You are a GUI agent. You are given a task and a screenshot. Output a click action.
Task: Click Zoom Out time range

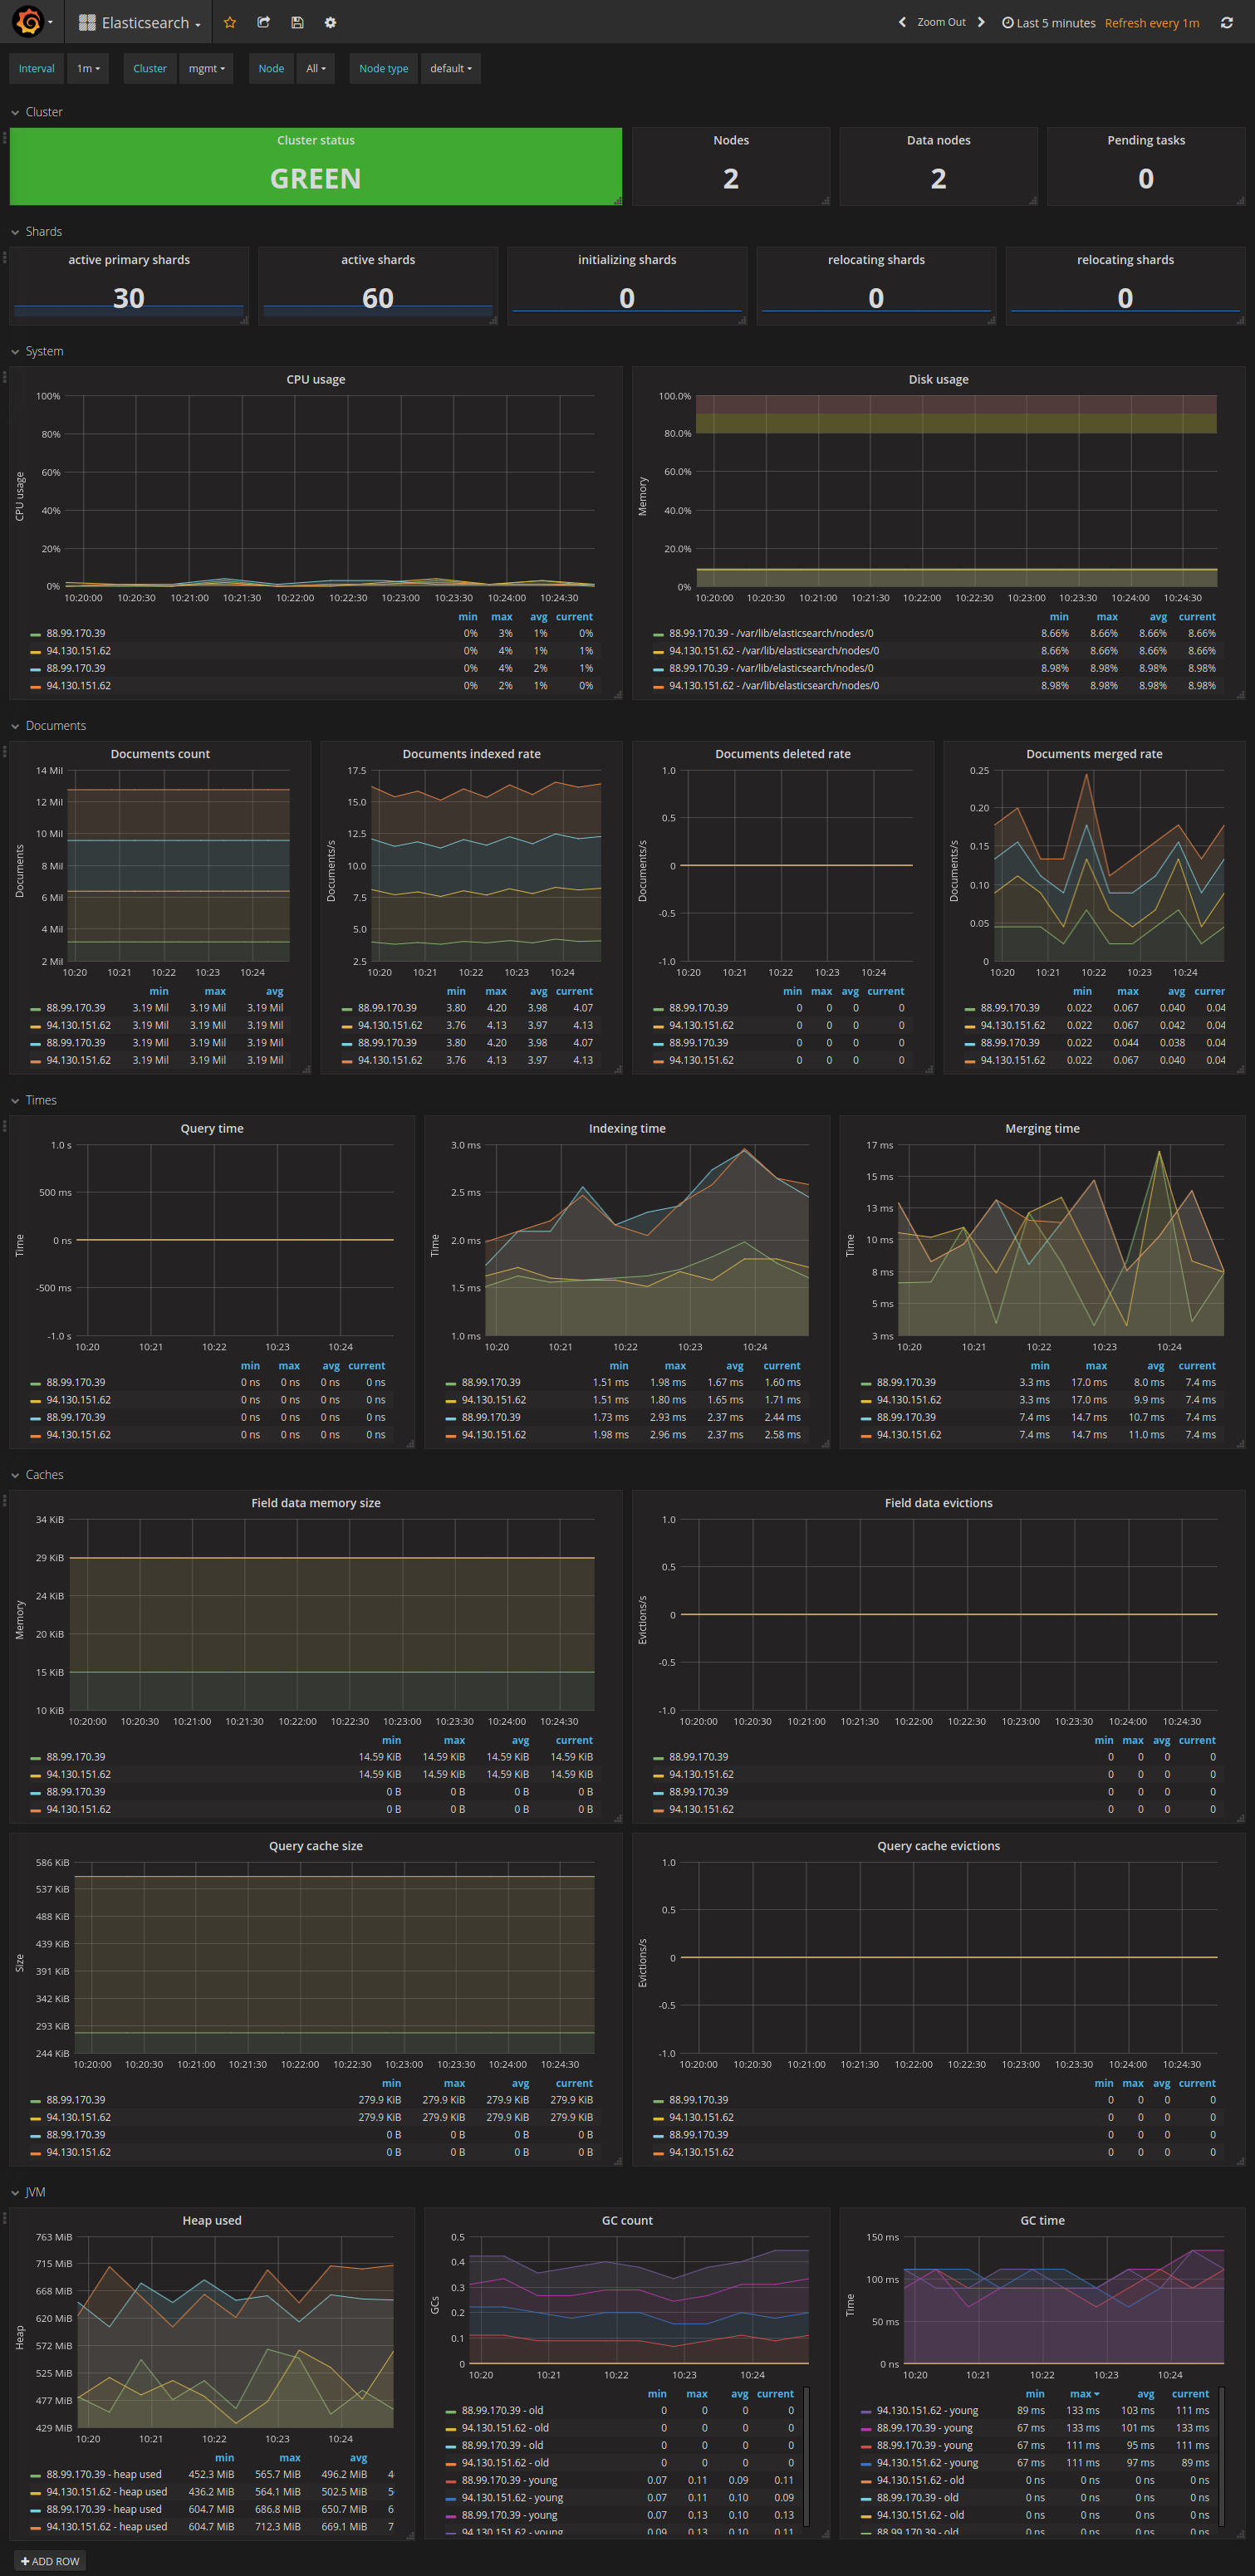941,22
